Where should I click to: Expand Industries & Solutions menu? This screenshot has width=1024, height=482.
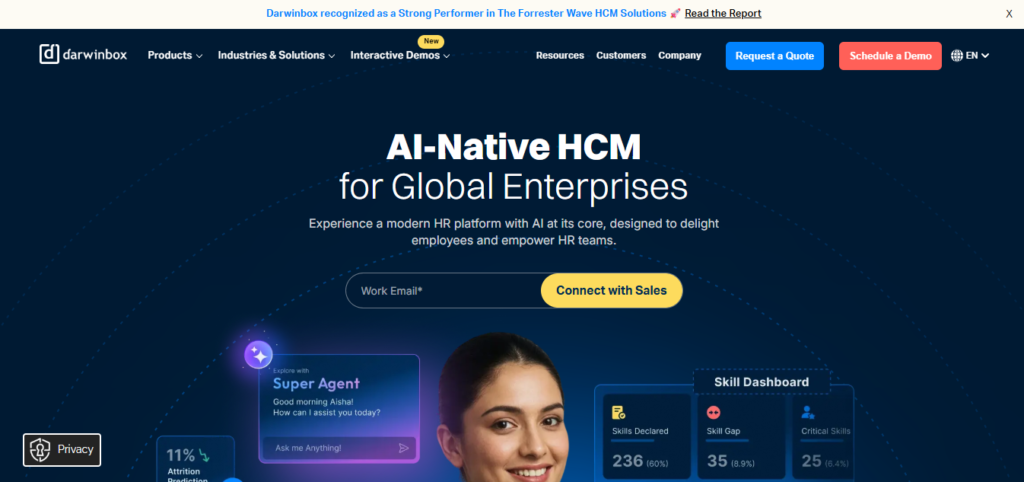(x=276, y=56)
